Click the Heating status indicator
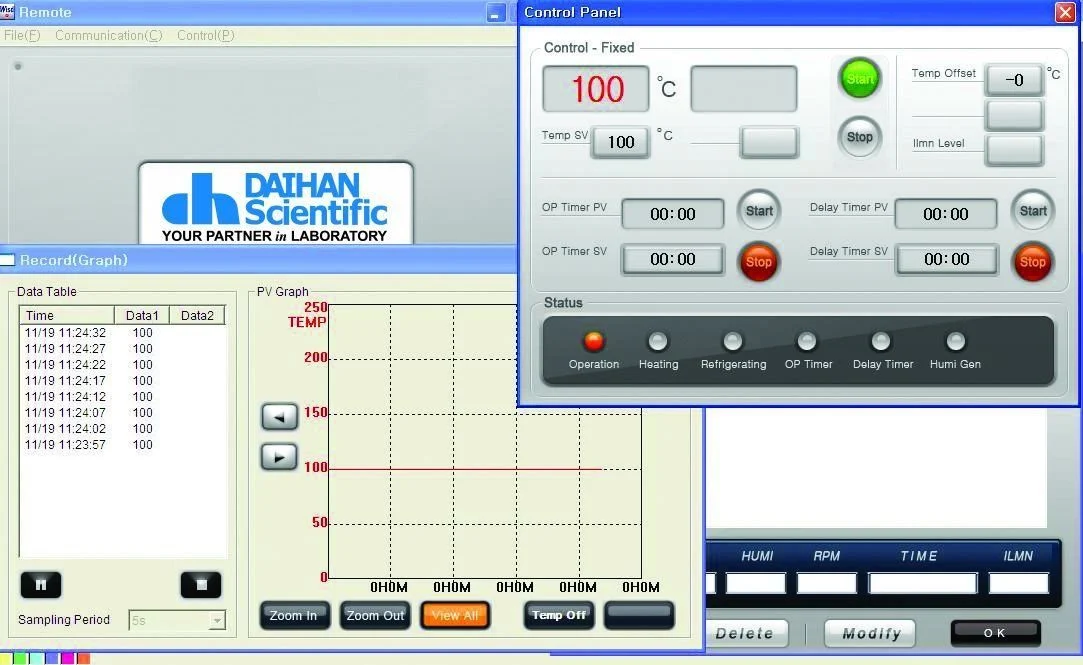The height and width of the screenshot is (665, 1083). [658, 341]
